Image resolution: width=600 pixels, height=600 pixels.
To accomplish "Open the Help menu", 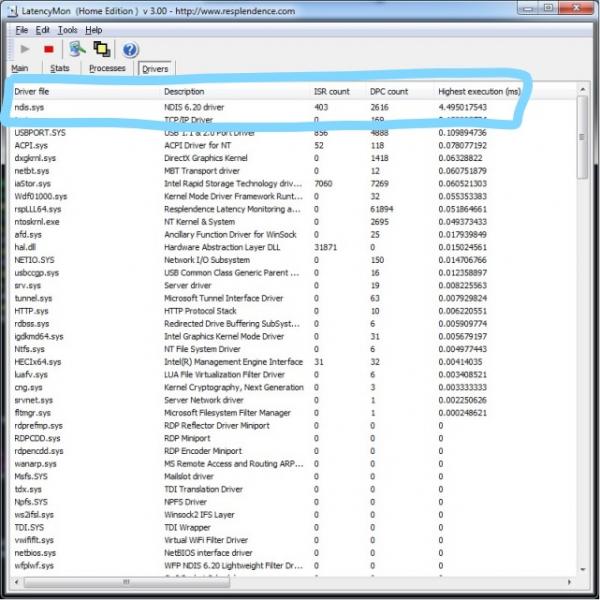I will [93, 30].
